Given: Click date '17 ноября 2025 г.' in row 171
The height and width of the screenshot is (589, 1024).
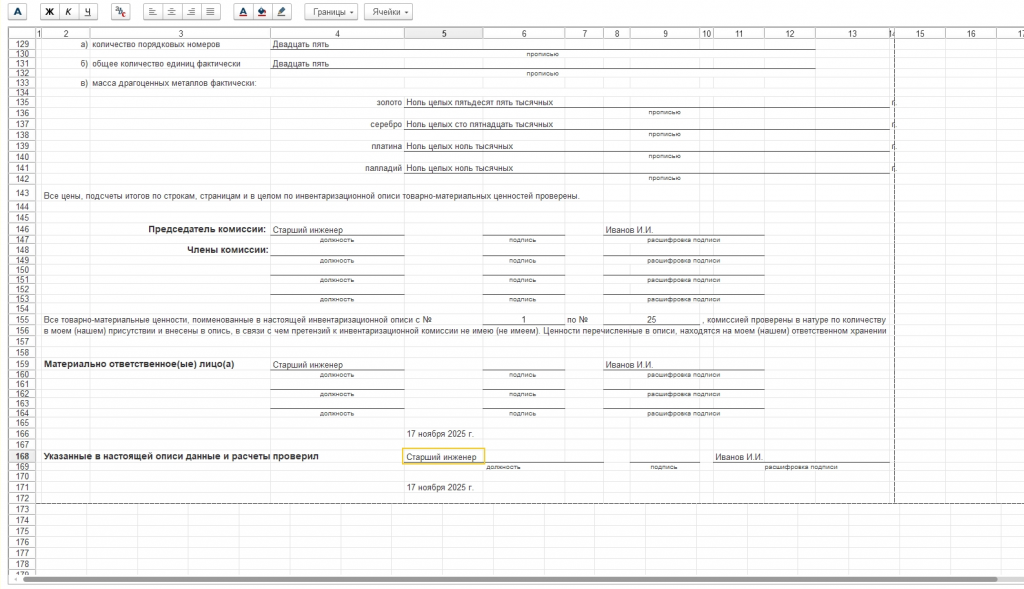Looking at the screenshot, I should (440, 487).
